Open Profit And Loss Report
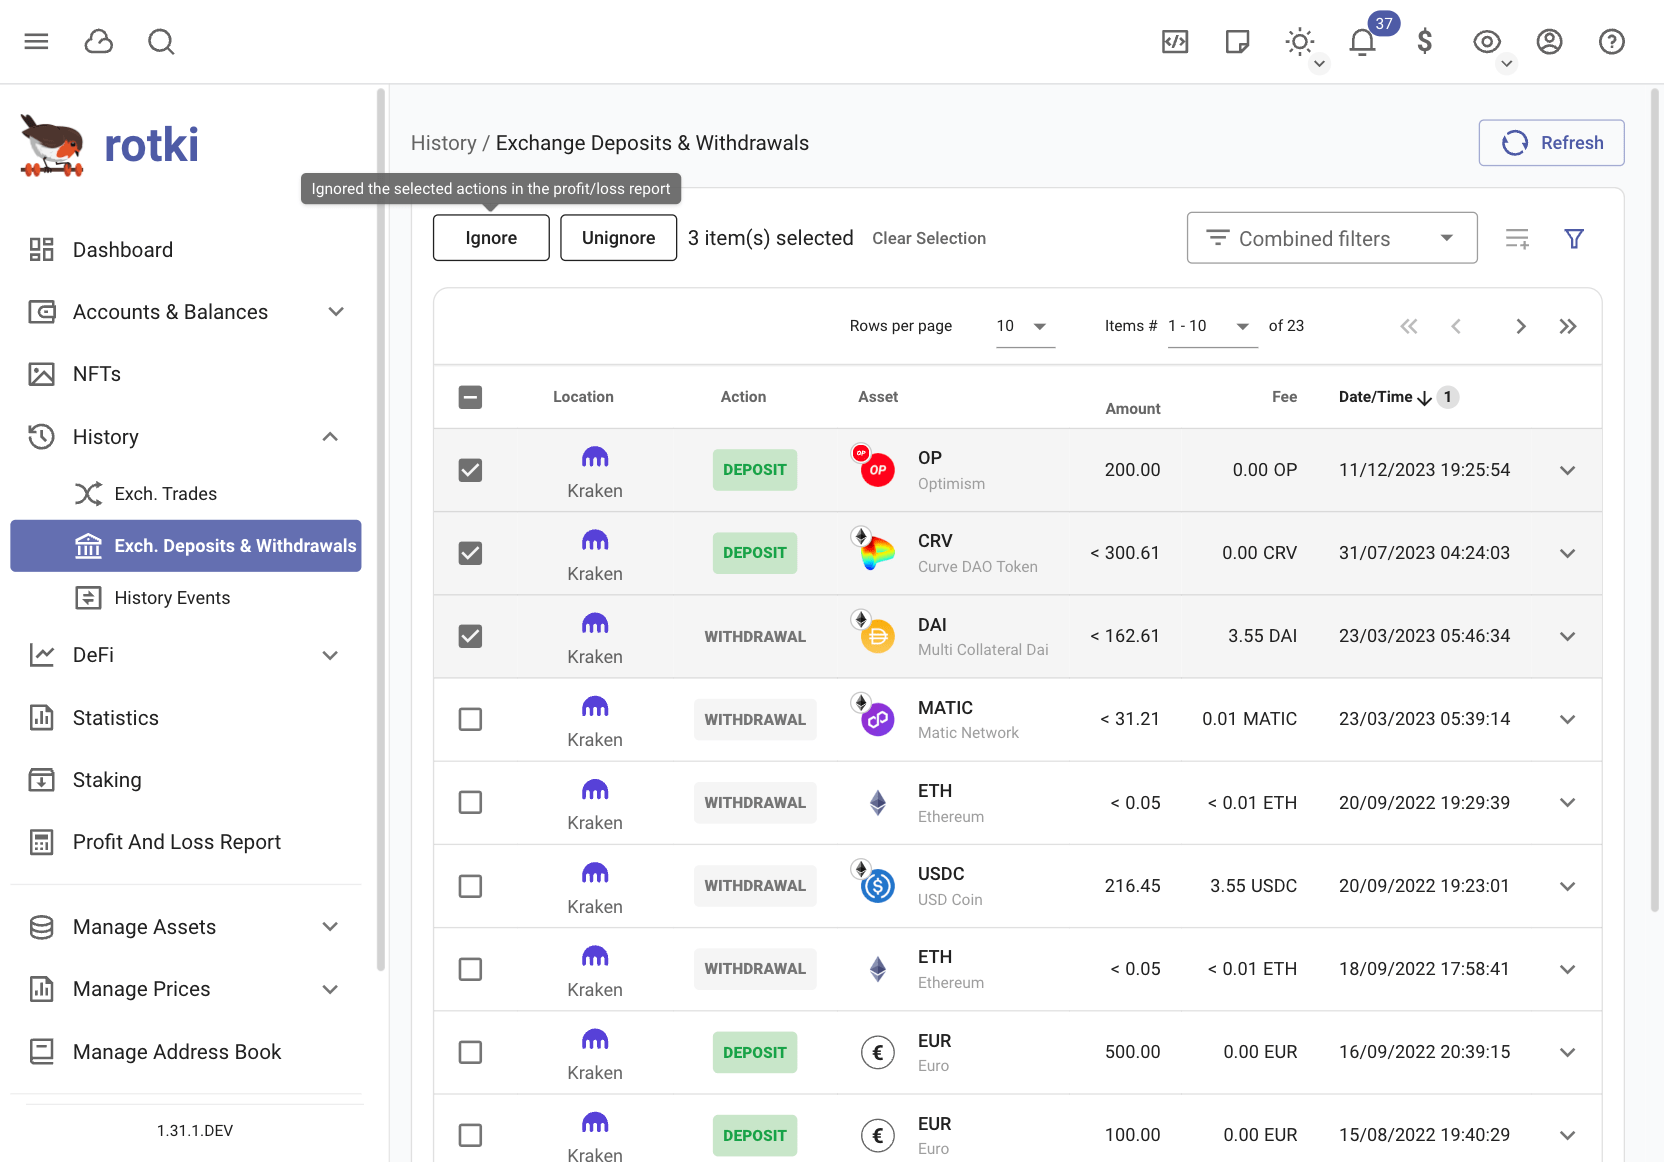The width and height of the screenshot is (1664, 1162). [186, 842]
